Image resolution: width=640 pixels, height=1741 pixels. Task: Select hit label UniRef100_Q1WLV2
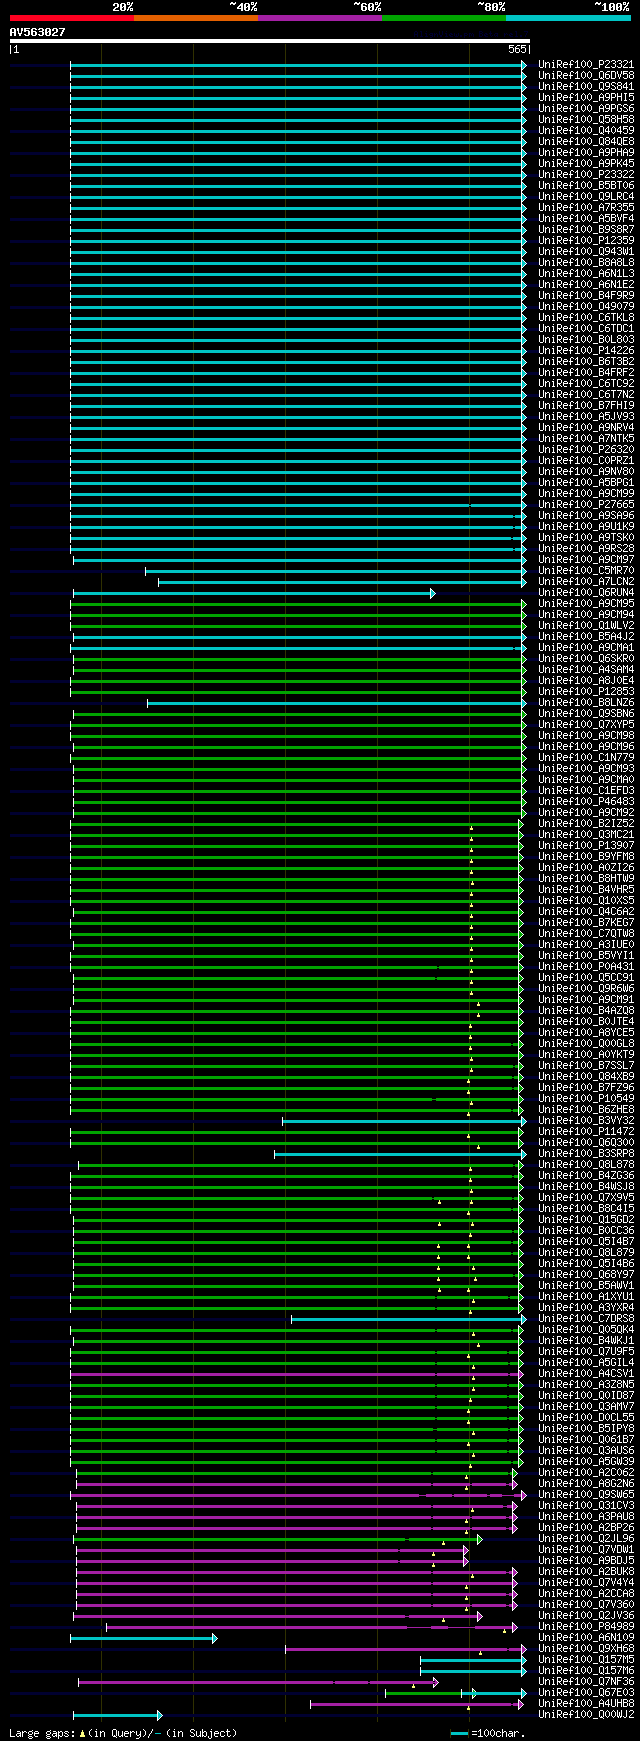click(586, 625)
